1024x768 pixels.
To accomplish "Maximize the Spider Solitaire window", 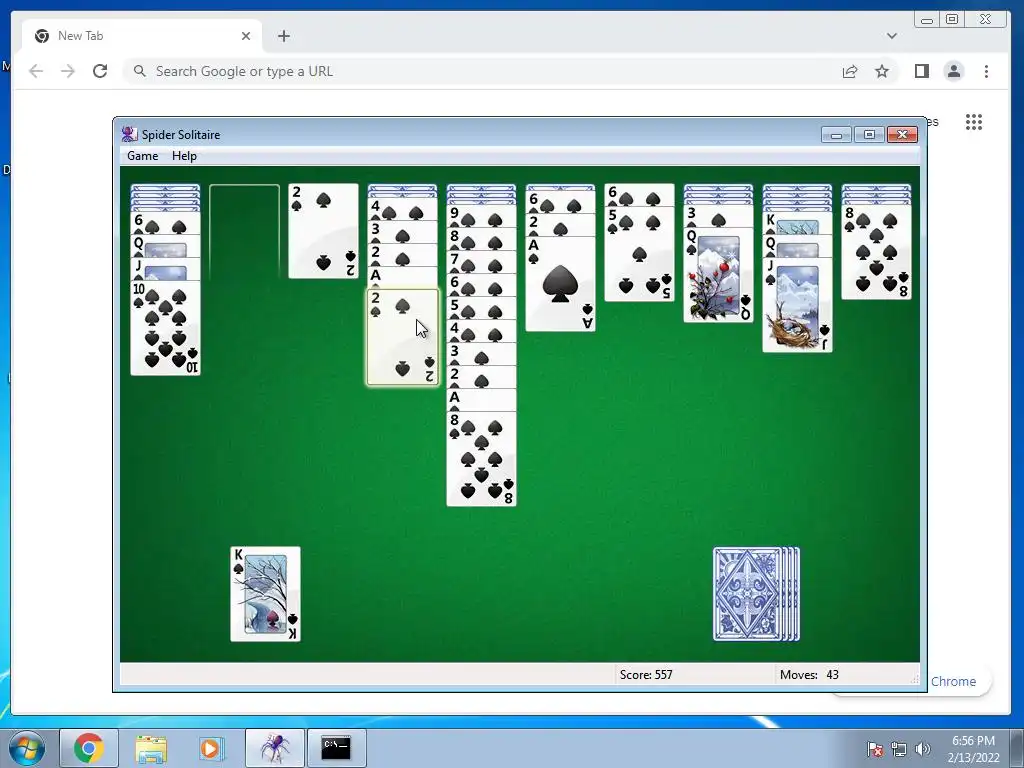I will point(869,135).
